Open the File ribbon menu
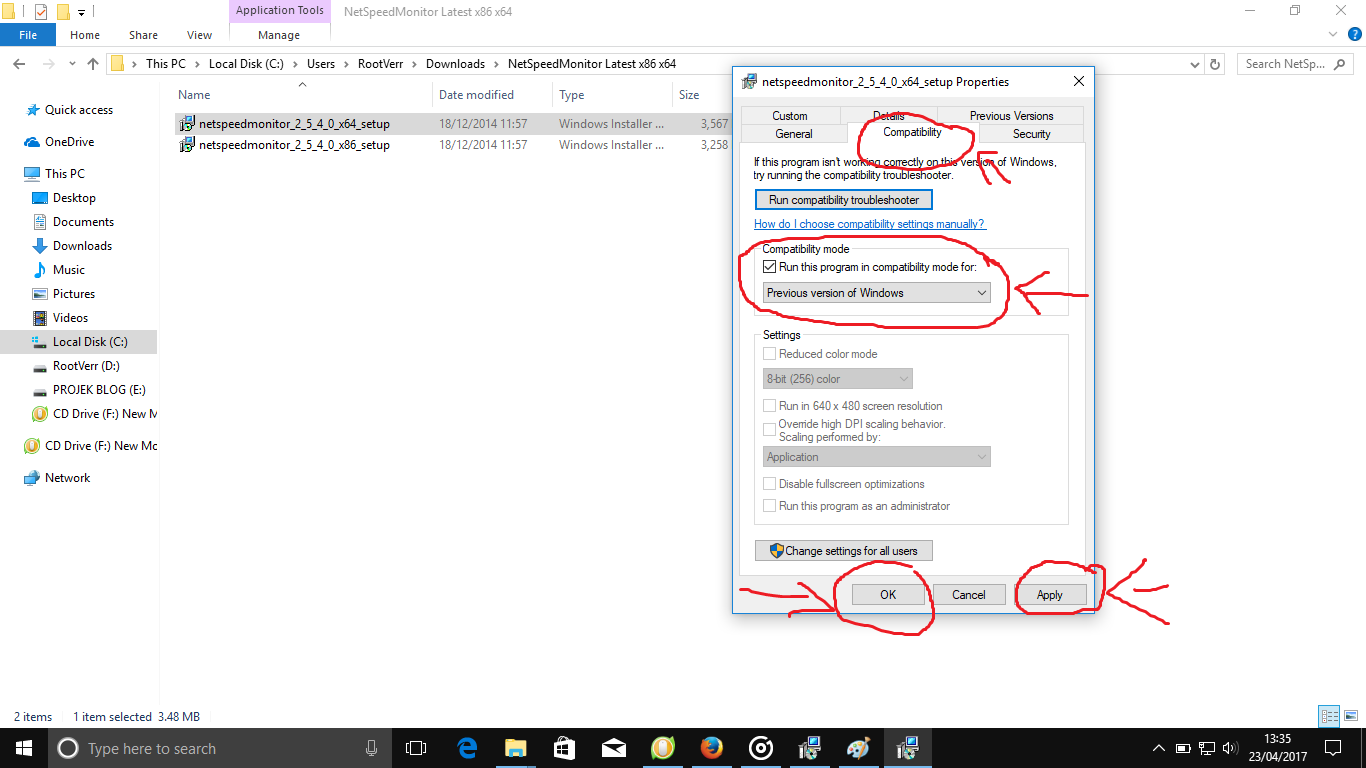 click(28, 35)
